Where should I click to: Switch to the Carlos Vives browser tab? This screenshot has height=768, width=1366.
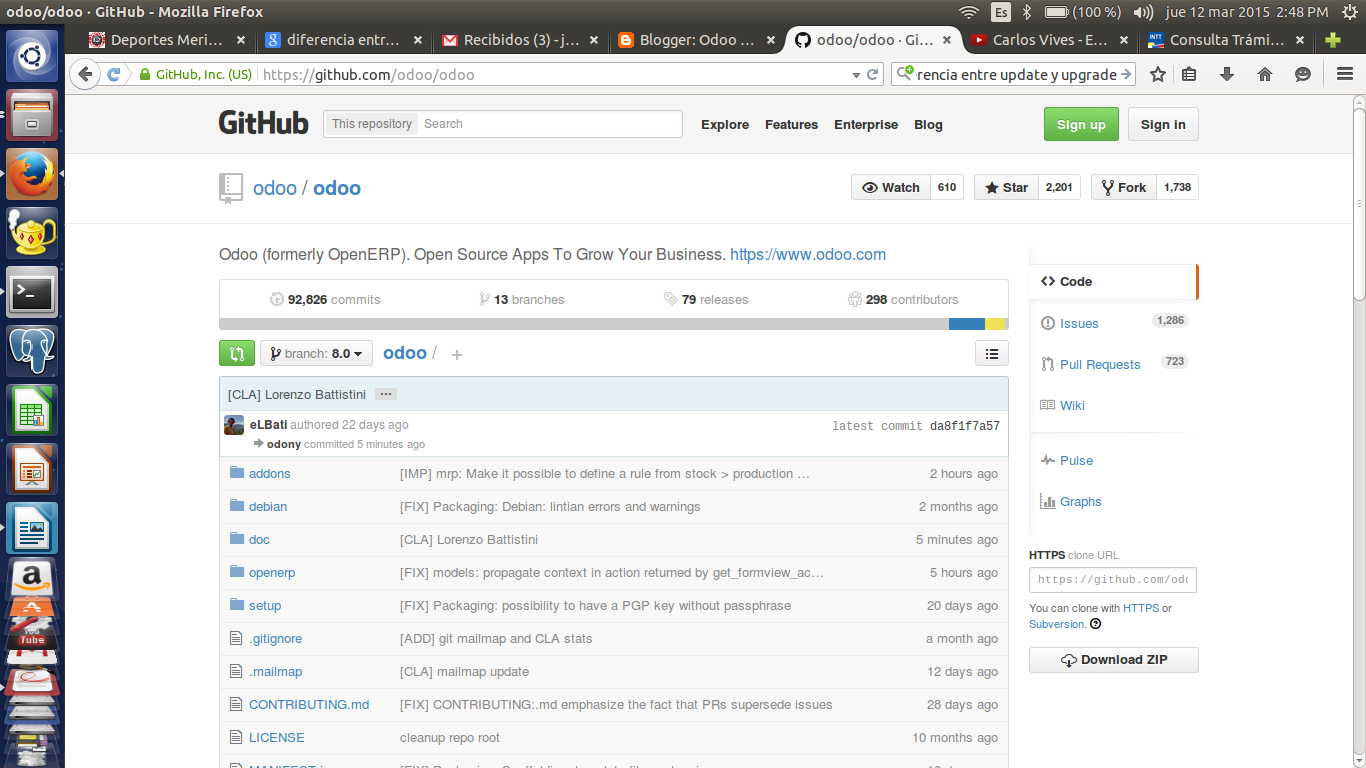pyautogui.click(x=1050, y=40)
